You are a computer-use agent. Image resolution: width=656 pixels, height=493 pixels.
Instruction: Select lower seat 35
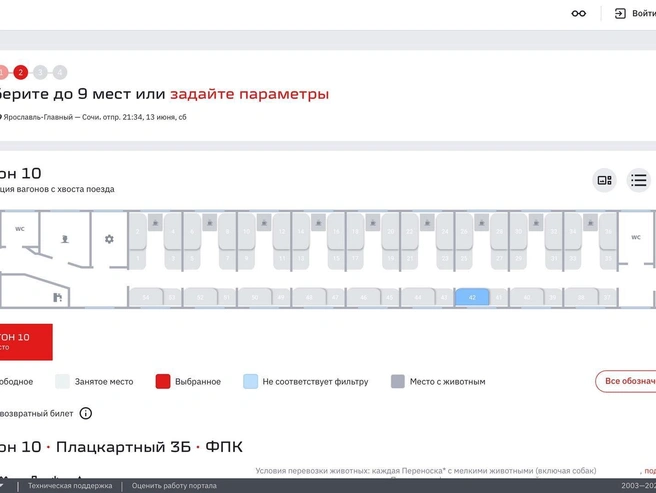608,259
